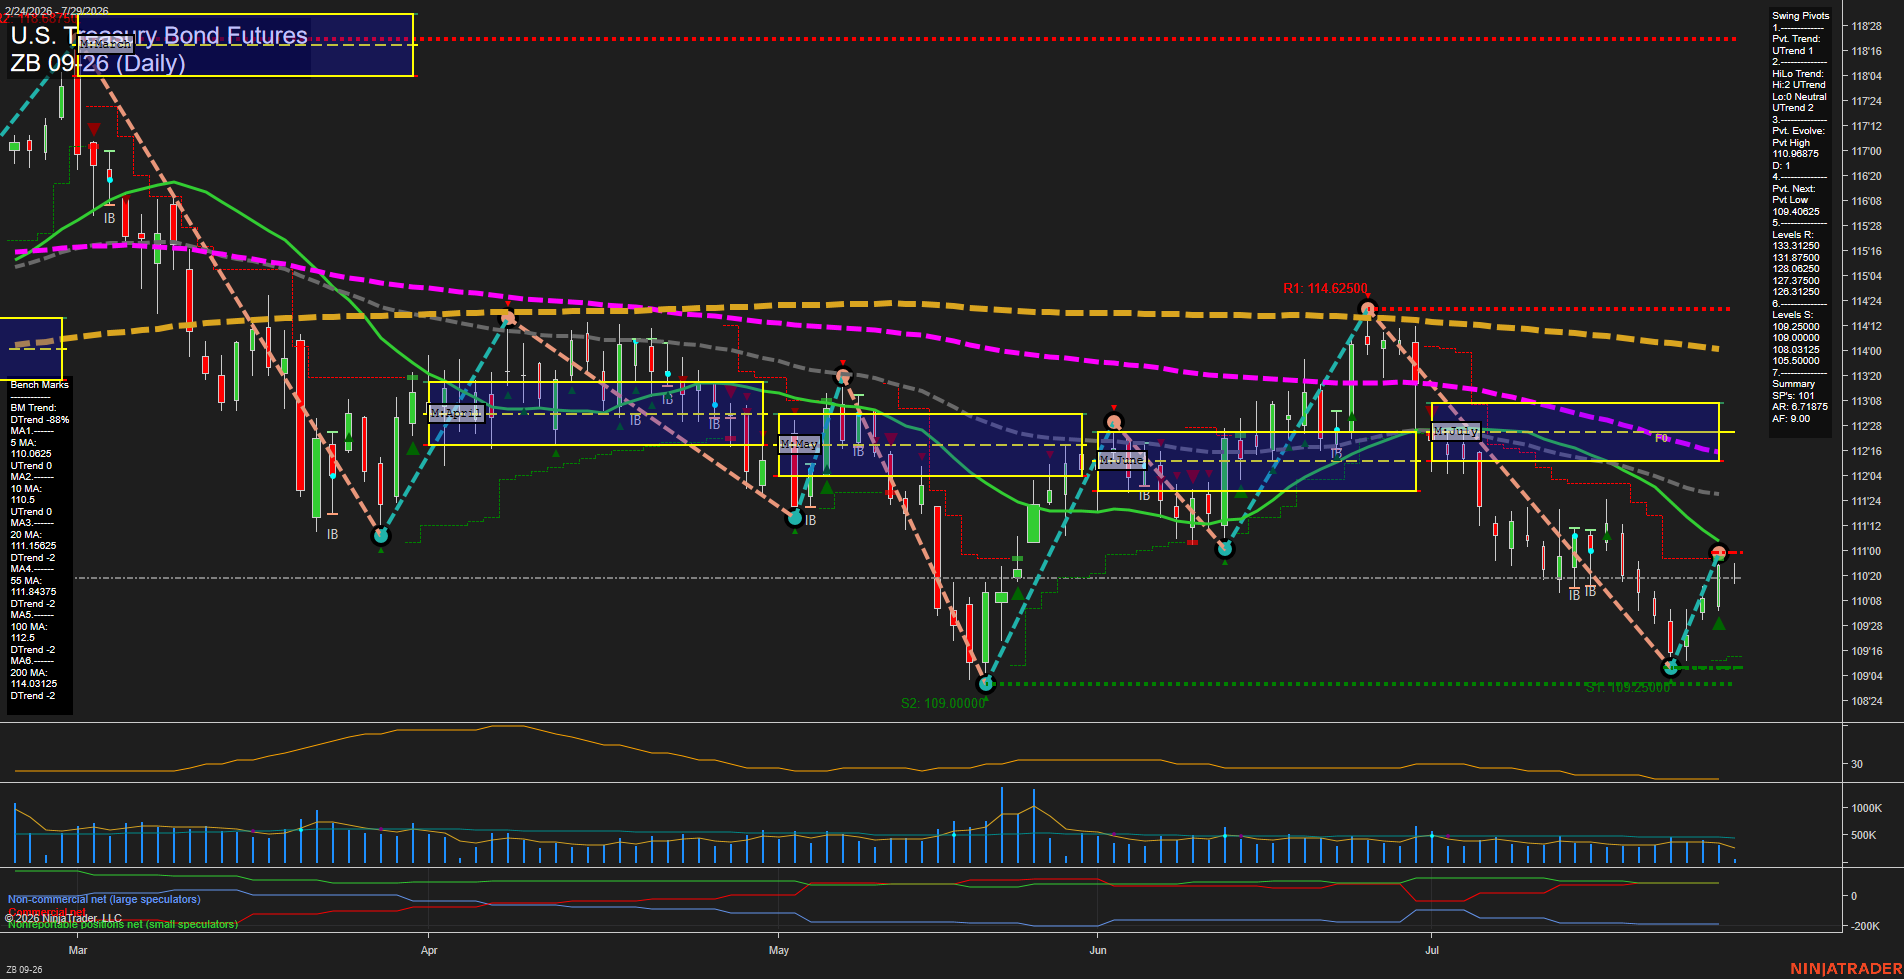Click the Jun label on time axis
Screen dimensions: 1904x979
(1098, 950)
